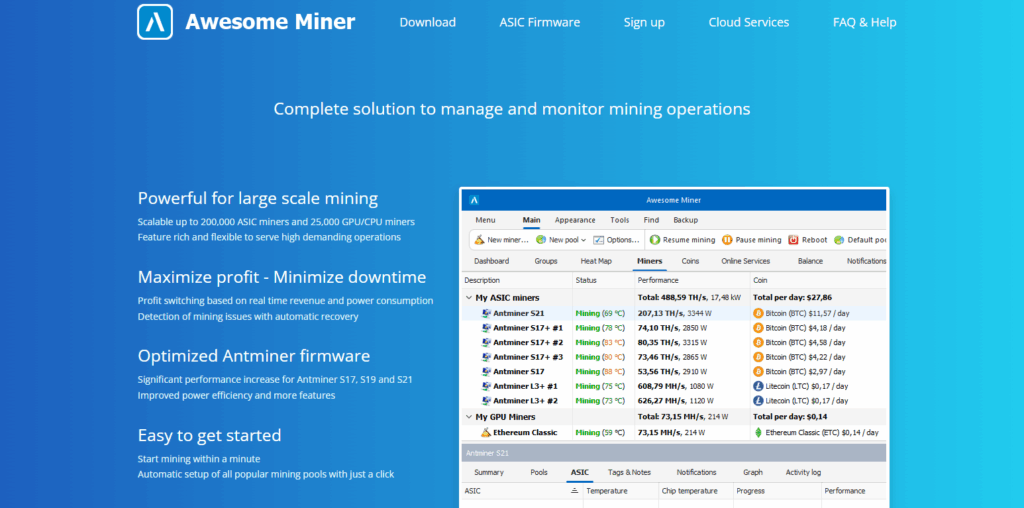This screenshot has width=1024, height=508.
Task: Click Bitcoin icon in $4,58 / day row
Action: click(758, 342)
